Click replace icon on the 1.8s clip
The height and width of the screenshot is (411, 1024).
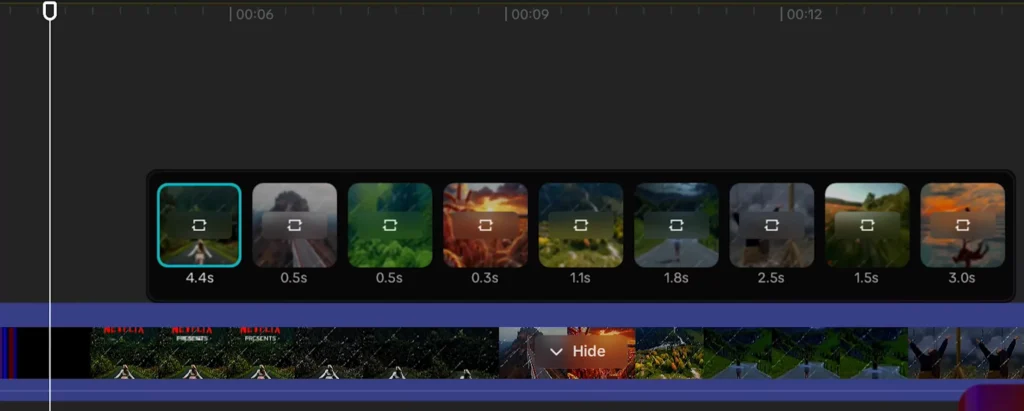pyautogui.click(x=676, y=225)
